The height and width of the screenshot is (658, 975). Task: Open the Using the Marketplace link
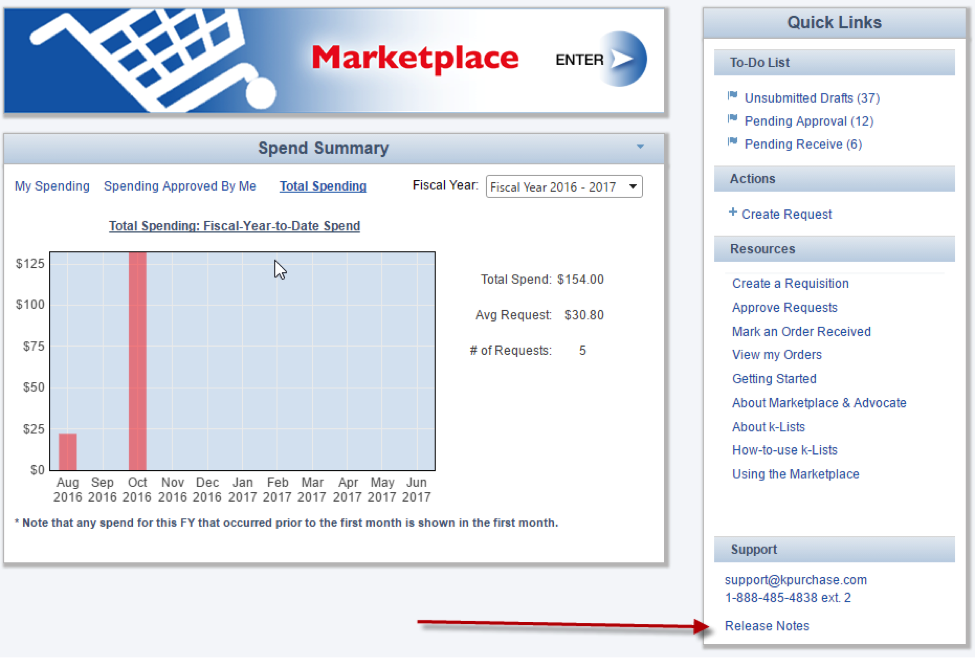tap(795, 475)
